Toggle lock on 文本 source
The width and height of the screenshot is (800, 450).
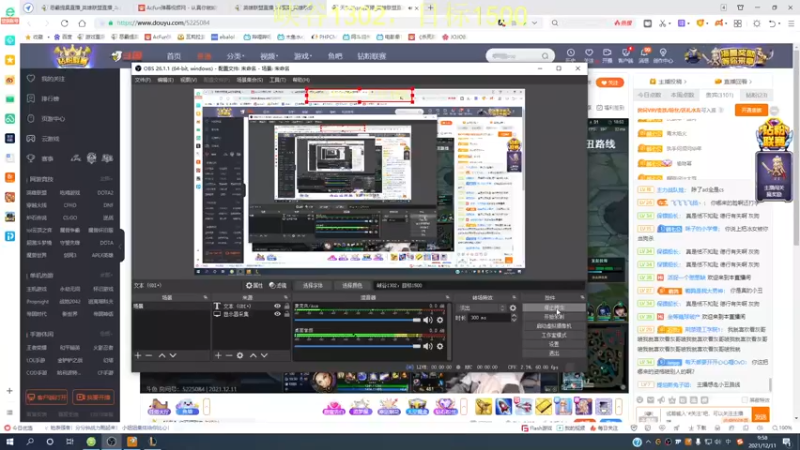click(287, 306)
